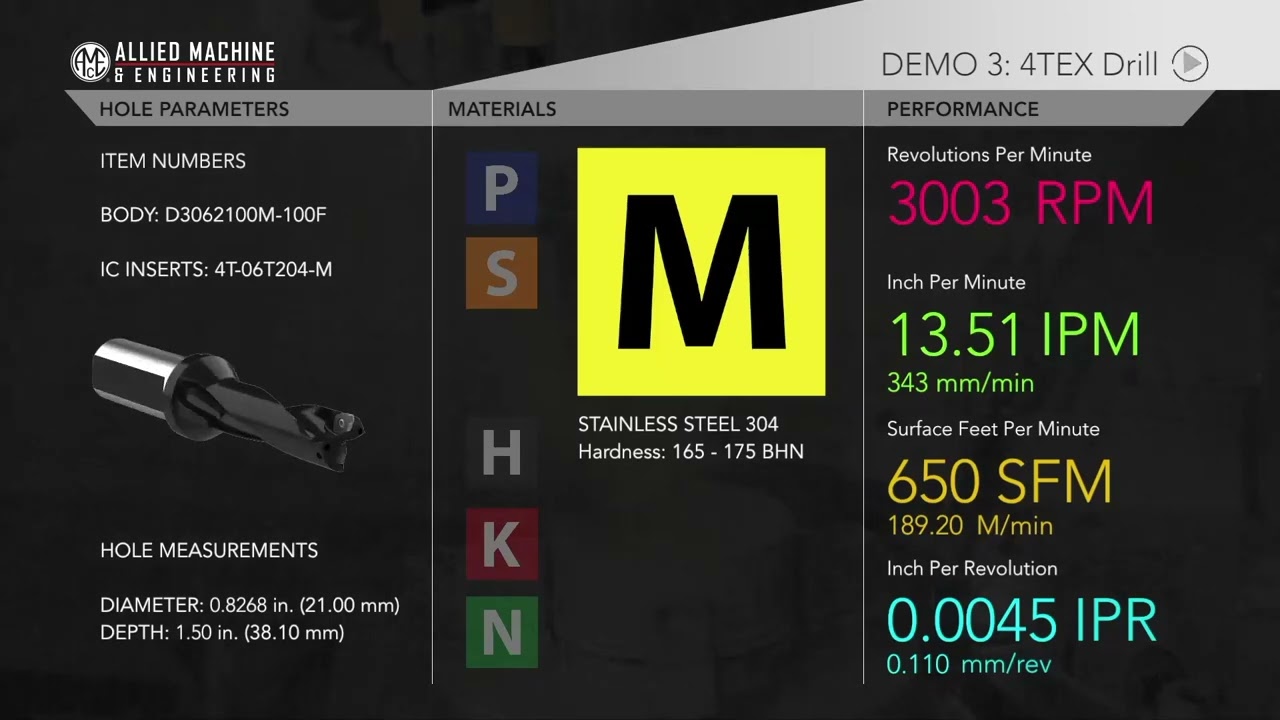Click the PERFORMANCE header

coord(963,109)
